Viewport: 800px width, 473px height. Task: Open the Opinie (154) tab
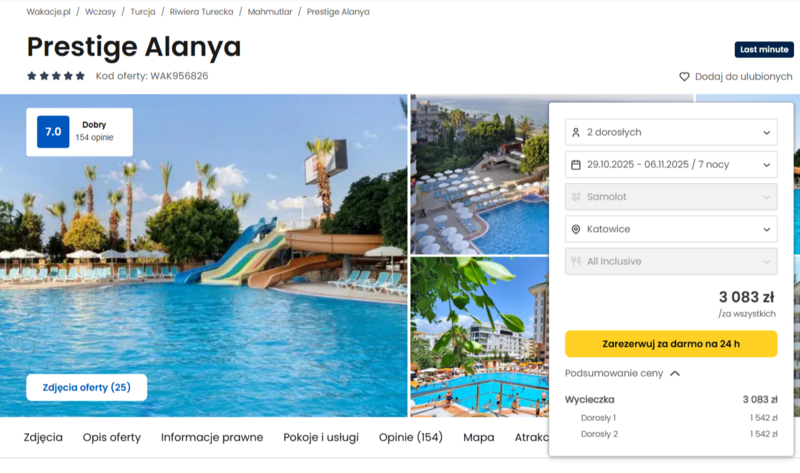pos(411,437)
